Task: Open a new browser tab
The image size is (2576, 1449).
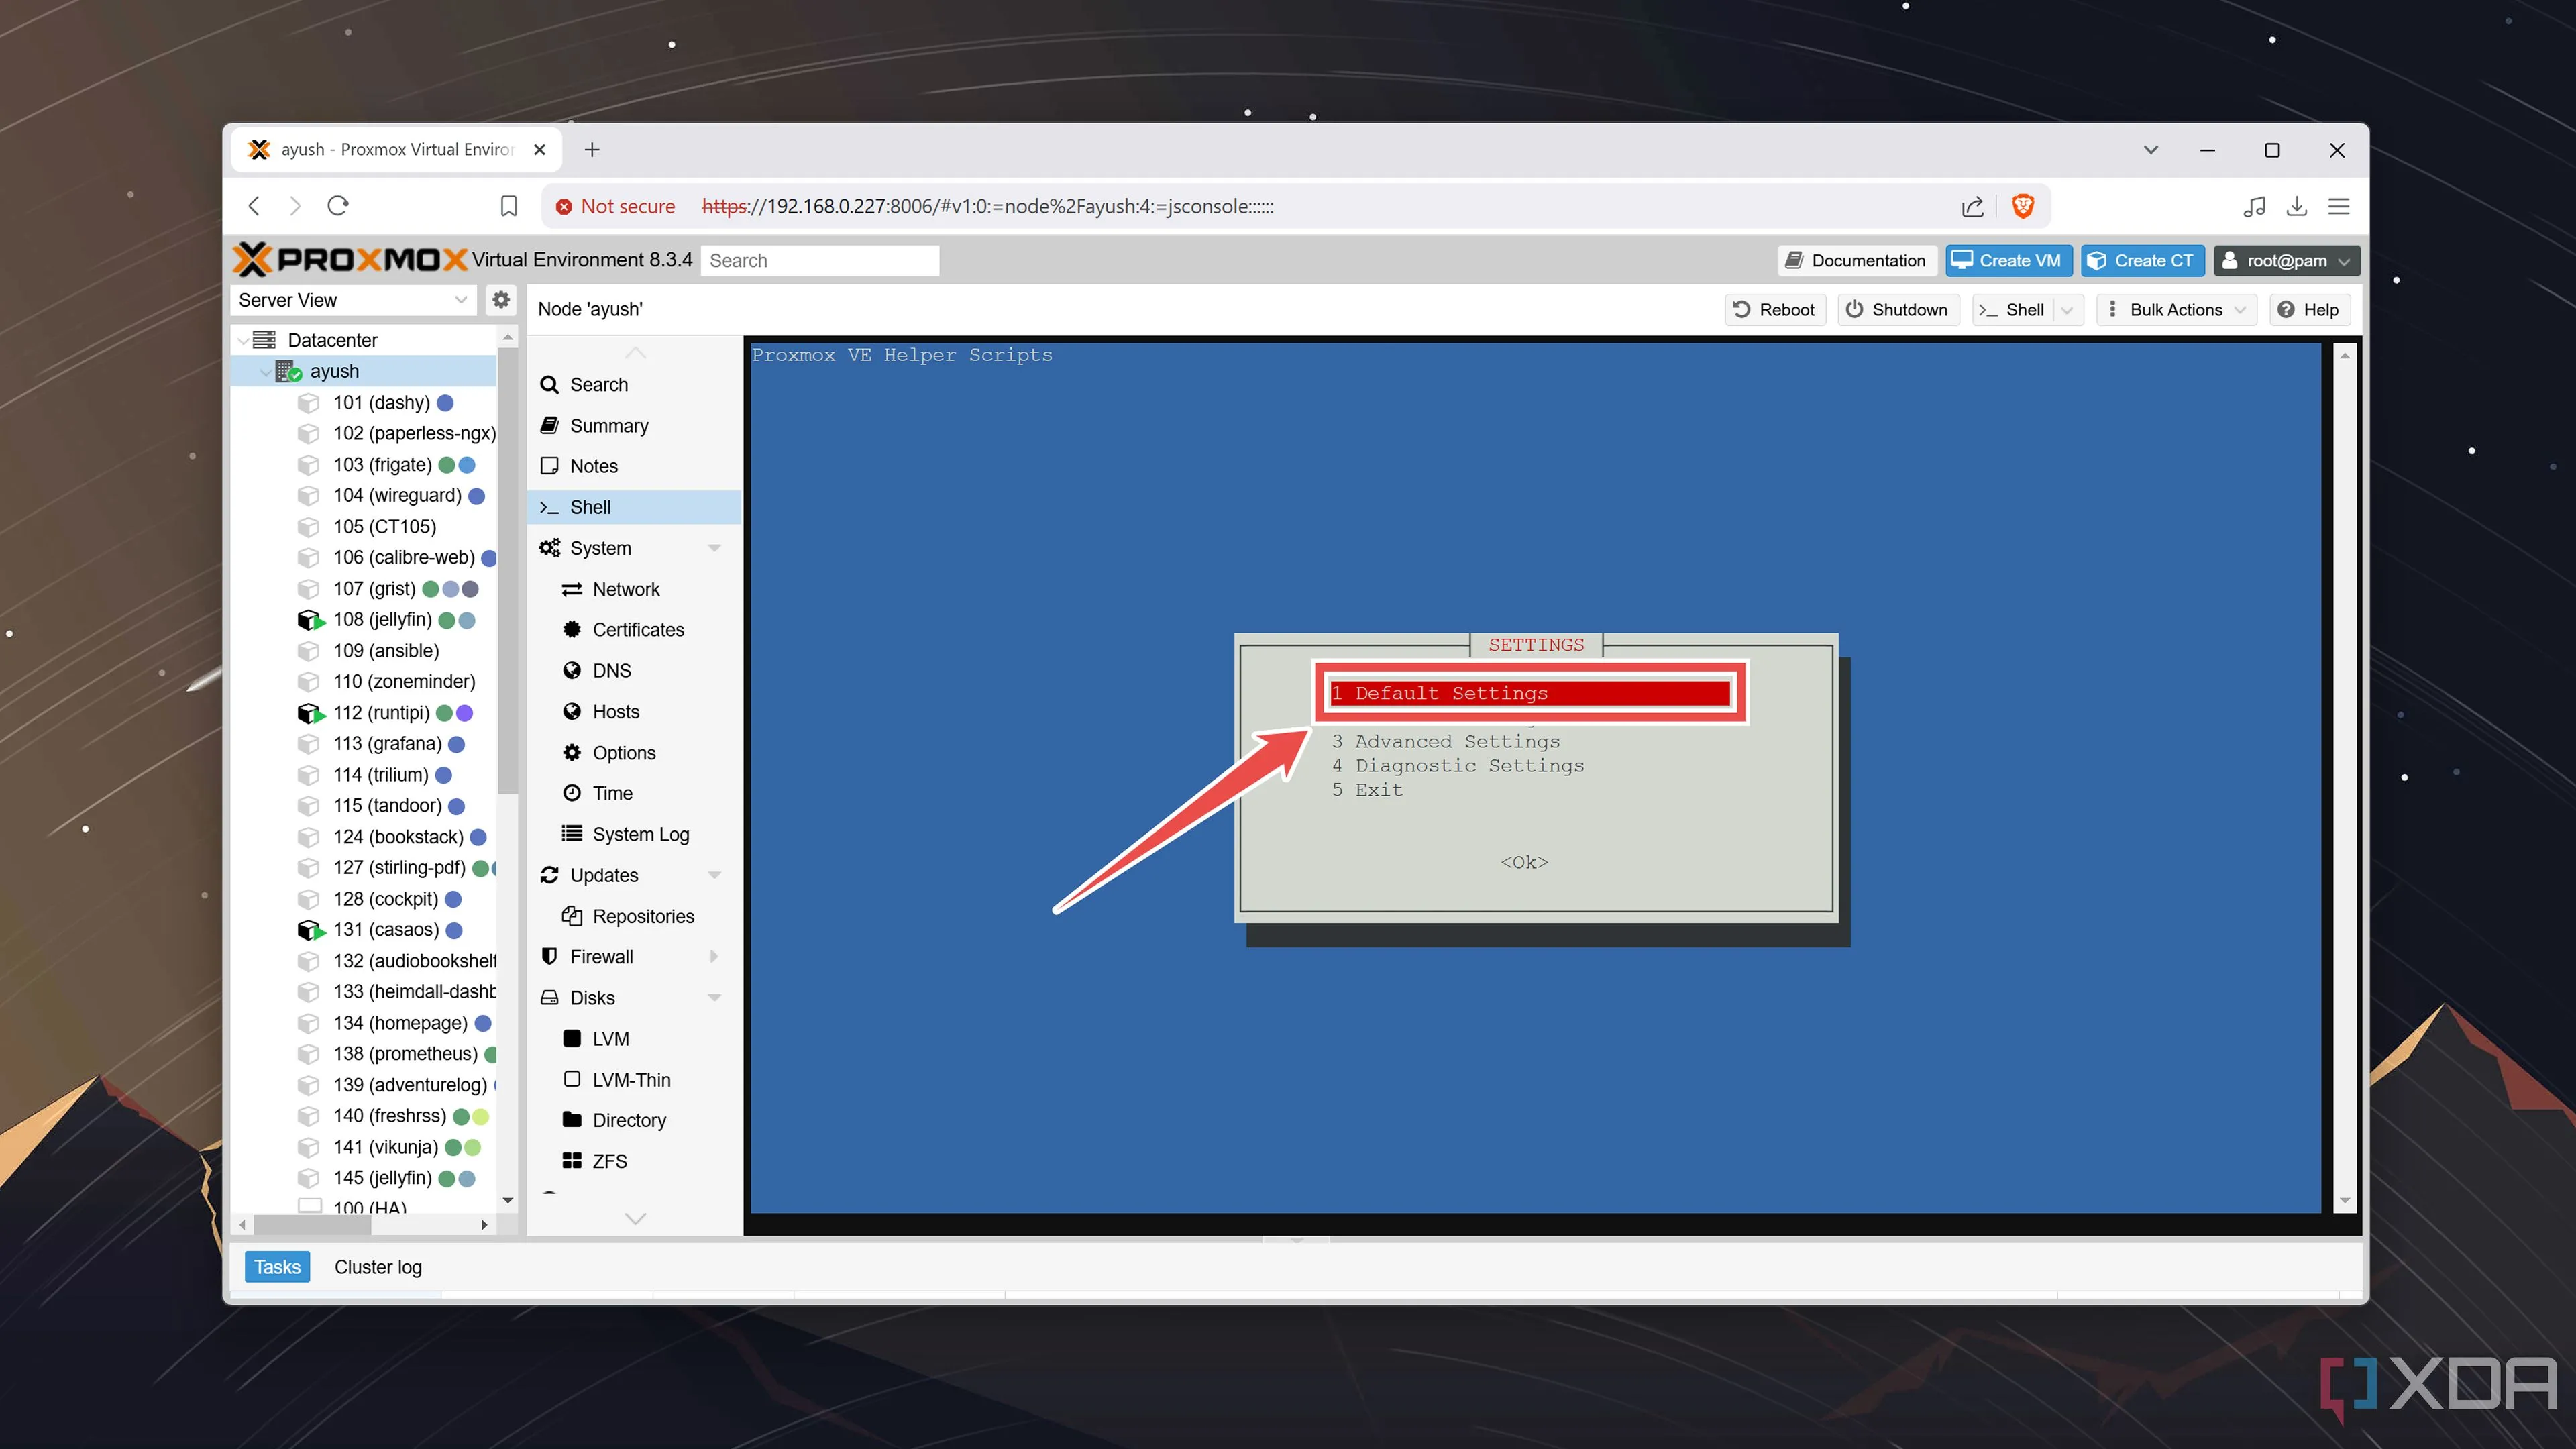Action: coord(592,150)
